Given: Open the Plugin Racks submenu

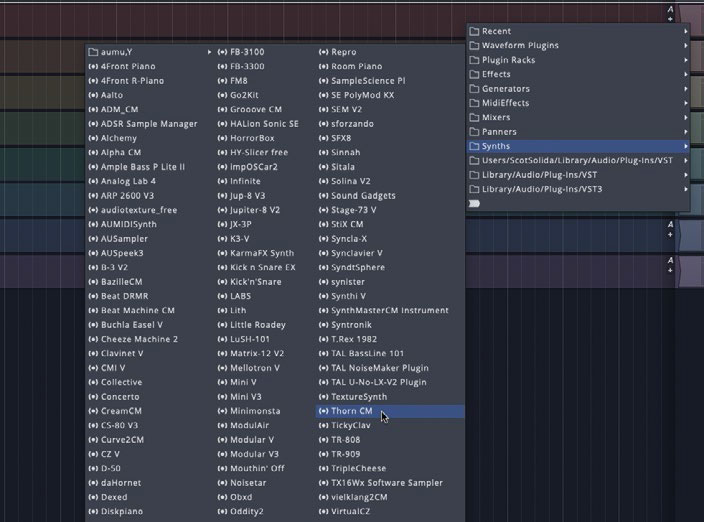Looking at the screenshot, I should 578,60.
